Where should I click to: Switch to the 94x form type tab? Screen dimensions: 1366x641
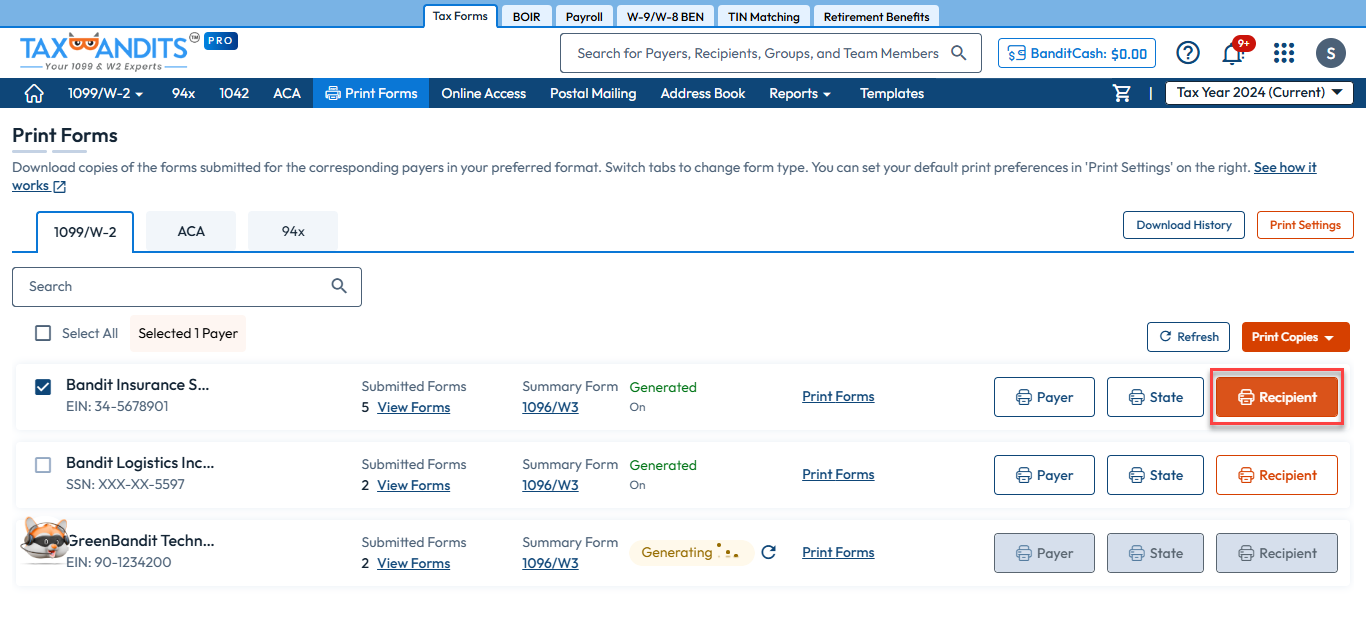point(293,231)
